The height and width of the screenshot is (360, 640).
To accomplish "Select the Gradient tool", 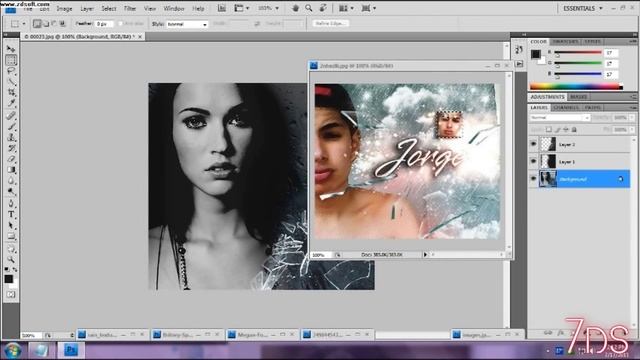I will pos(11,170).
